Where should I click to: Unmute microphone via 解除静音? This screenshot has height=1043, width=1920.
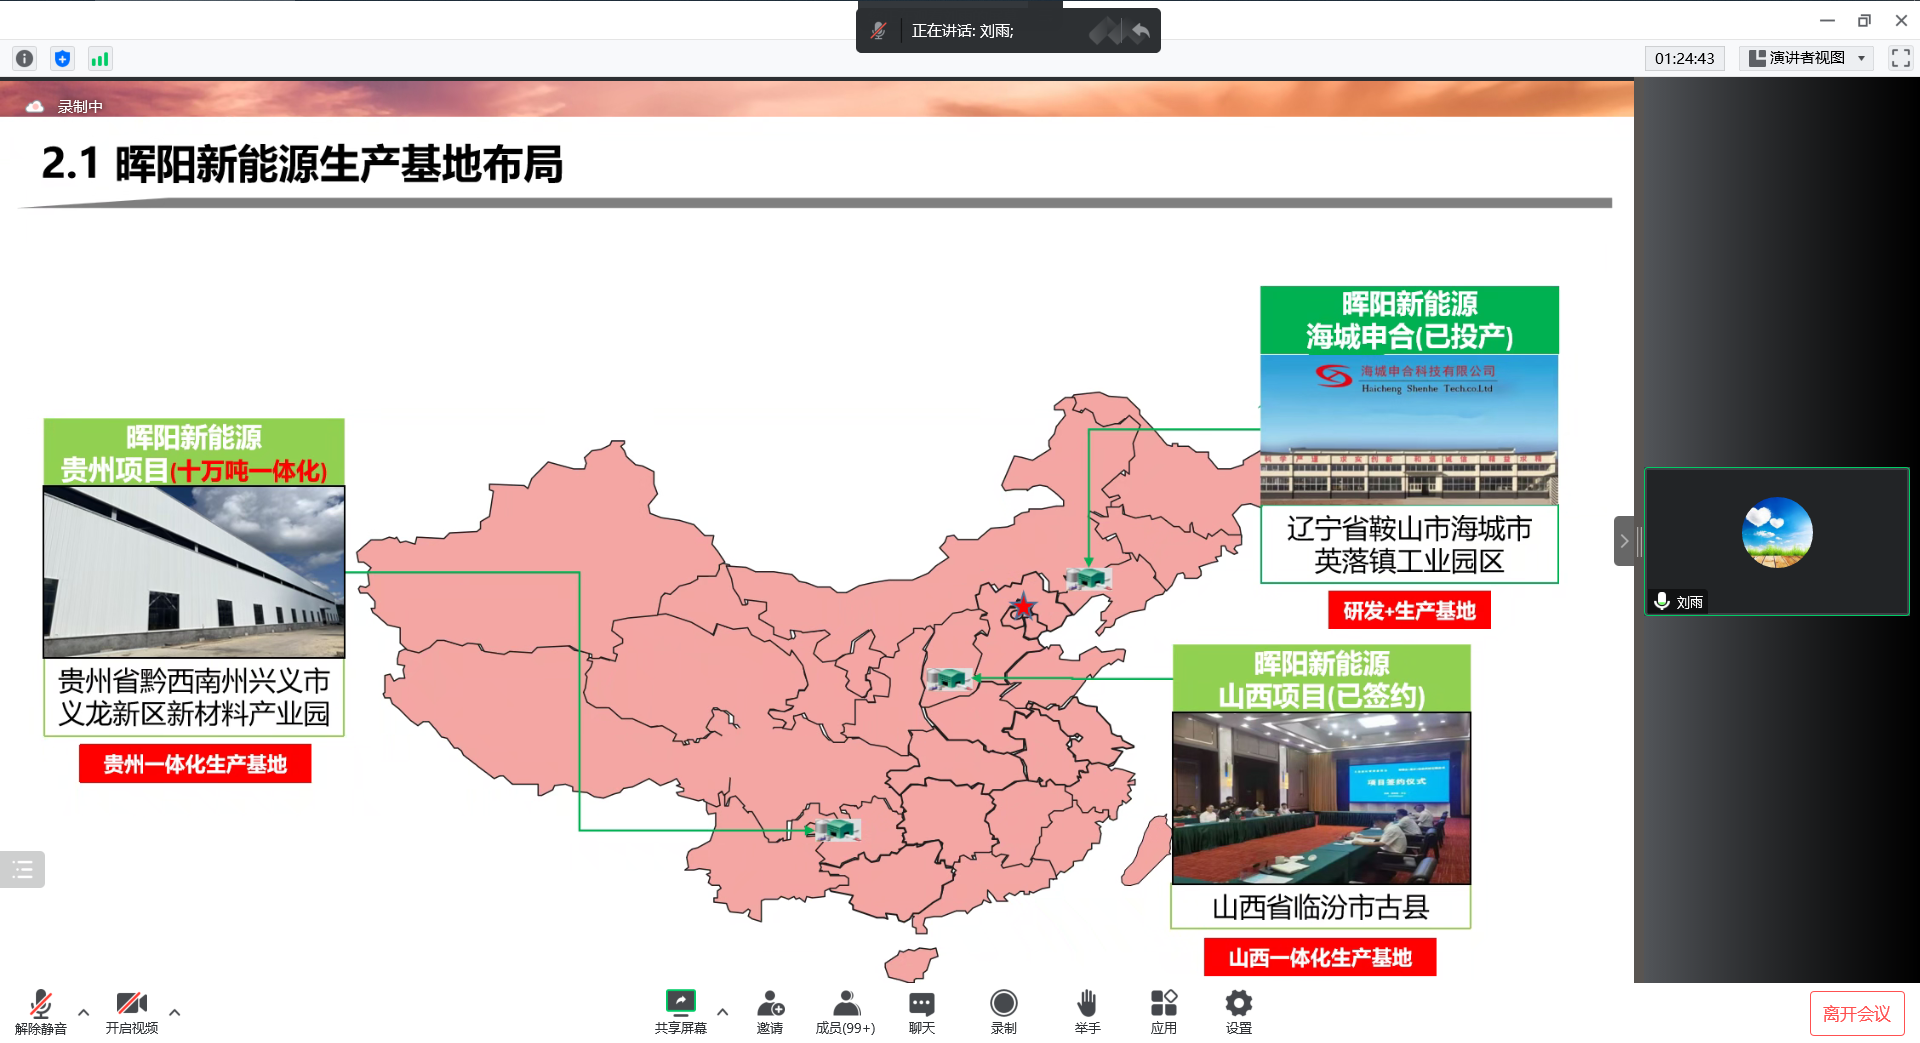coord(41,1012)
